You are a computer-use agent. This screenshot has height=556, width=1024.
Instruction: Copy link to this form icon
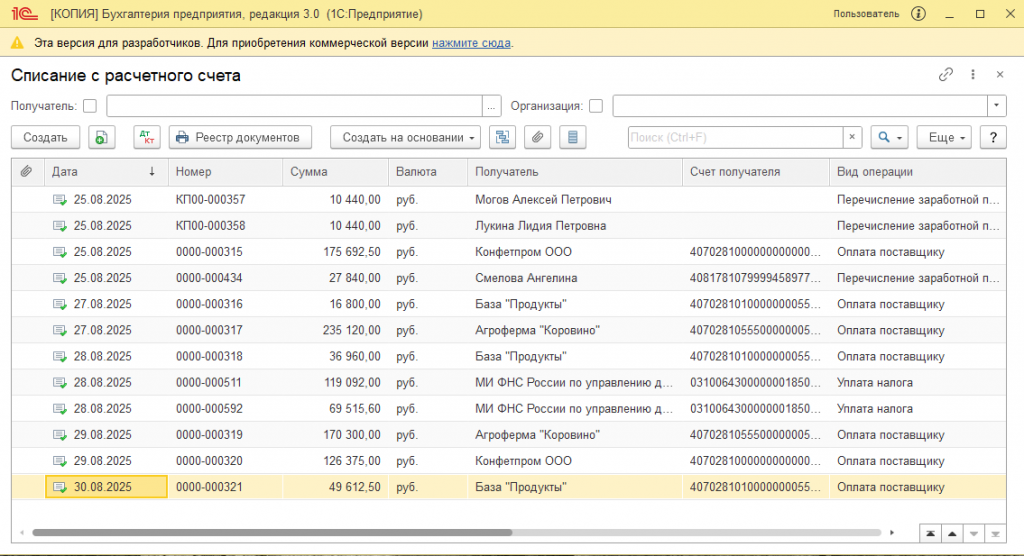pyautogui.click(x=945, y=75)
